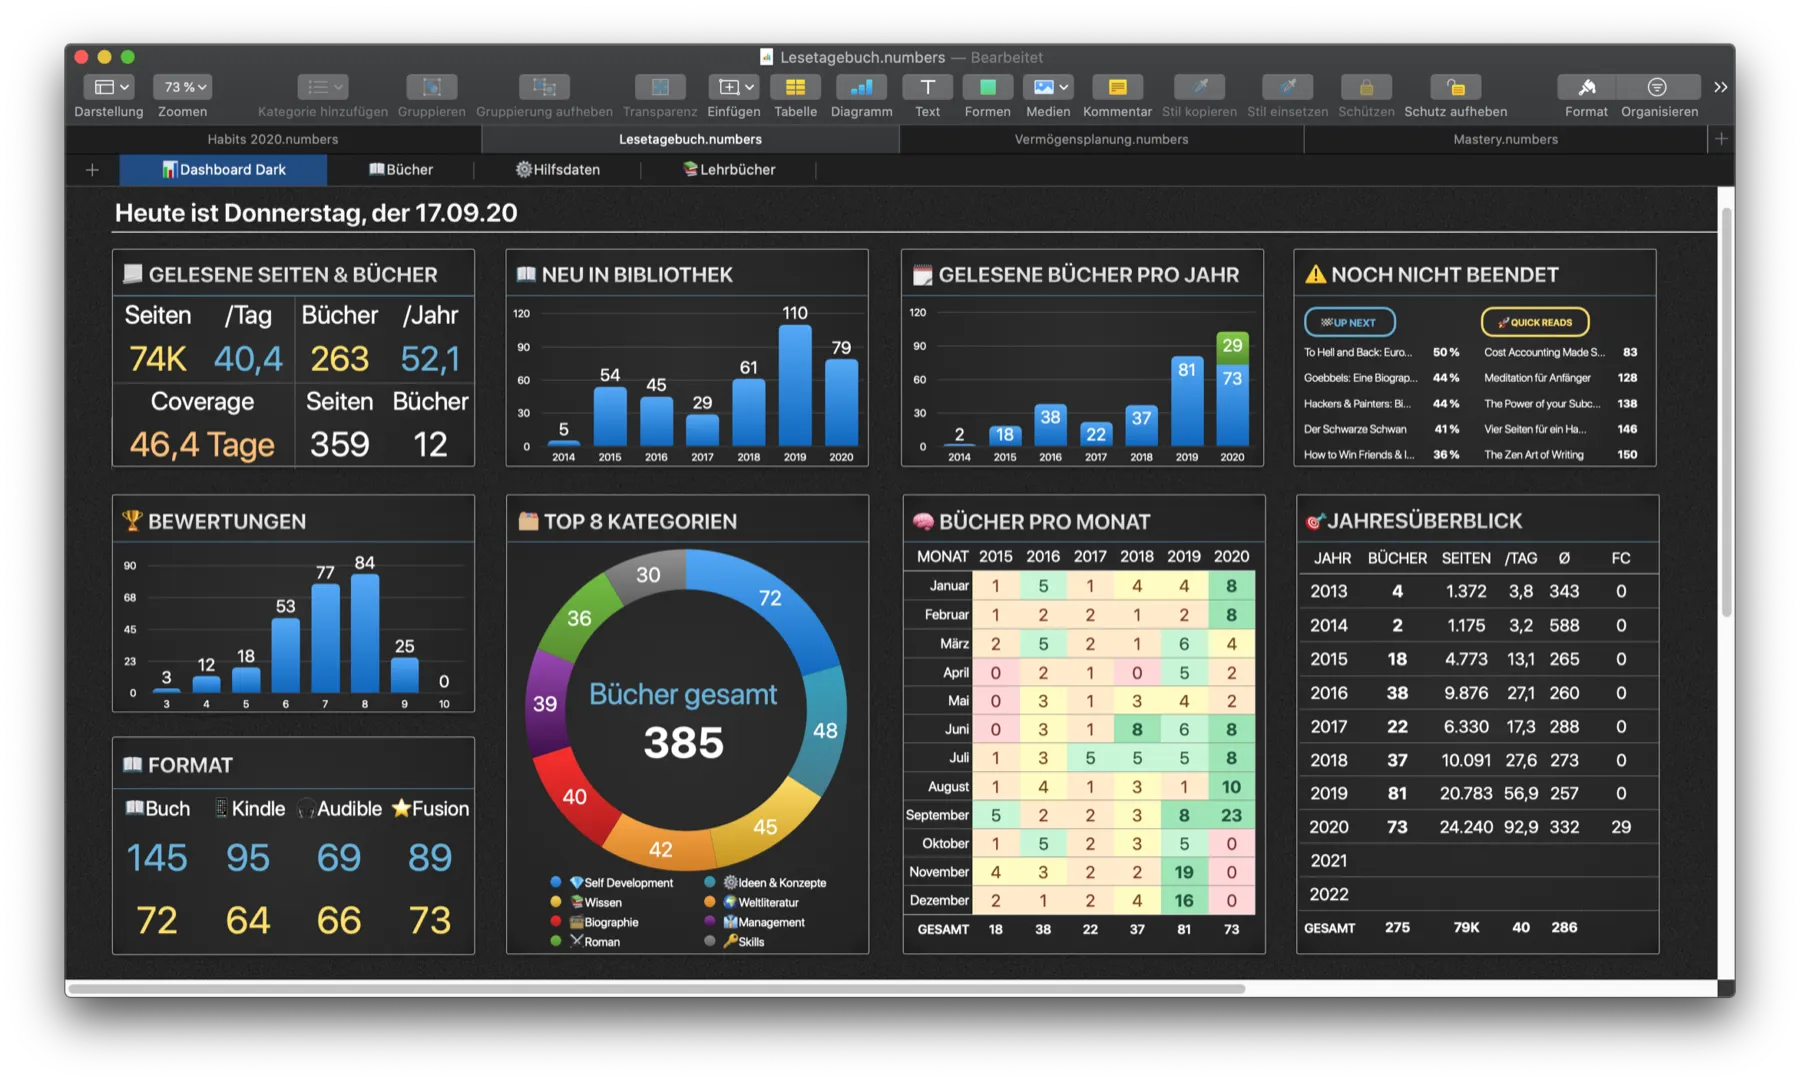Open the Bücher sheet
The image size is (1800, 1083).
(x=401, y=170)
